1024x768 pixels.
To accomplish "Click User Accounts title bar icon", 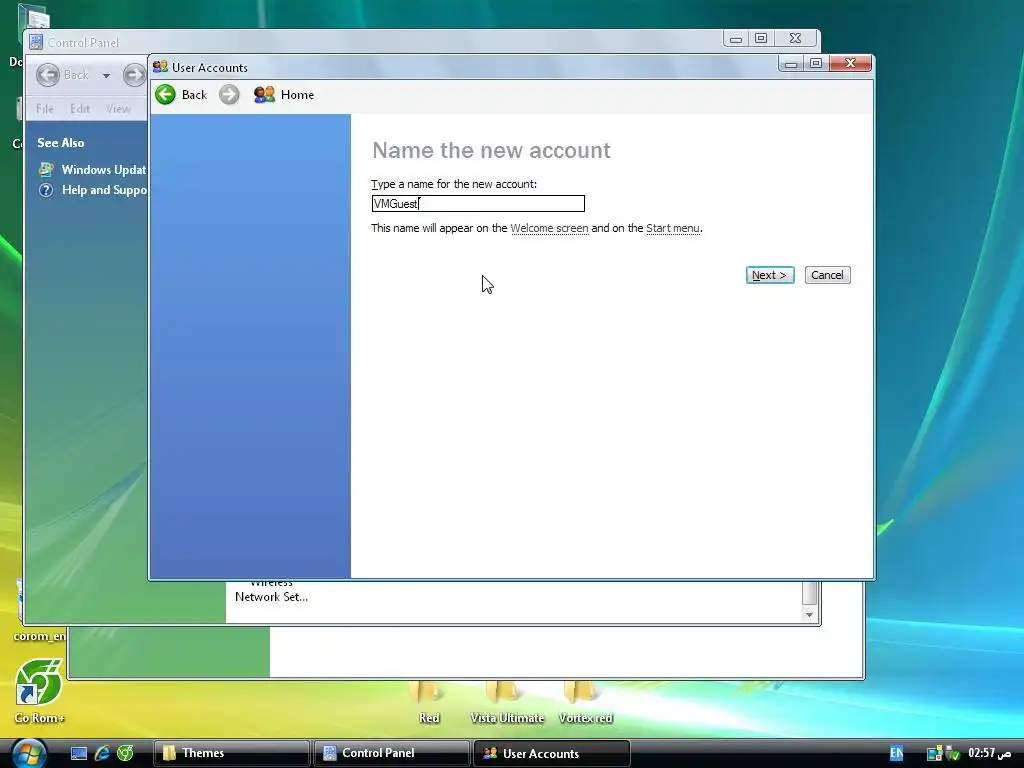I will coord(160,67).
